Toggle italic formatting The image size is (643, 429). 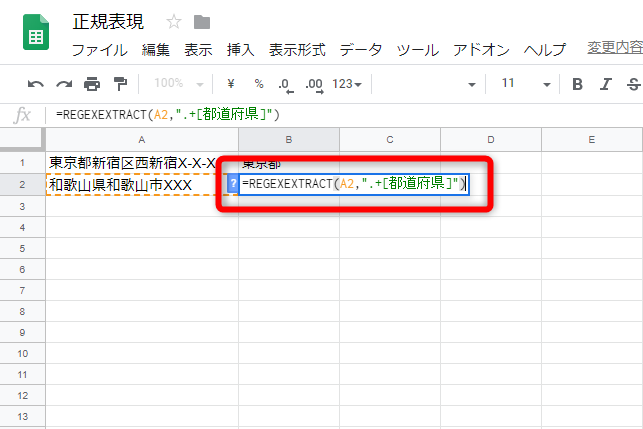pyautogui.click(x=606, y=84)
